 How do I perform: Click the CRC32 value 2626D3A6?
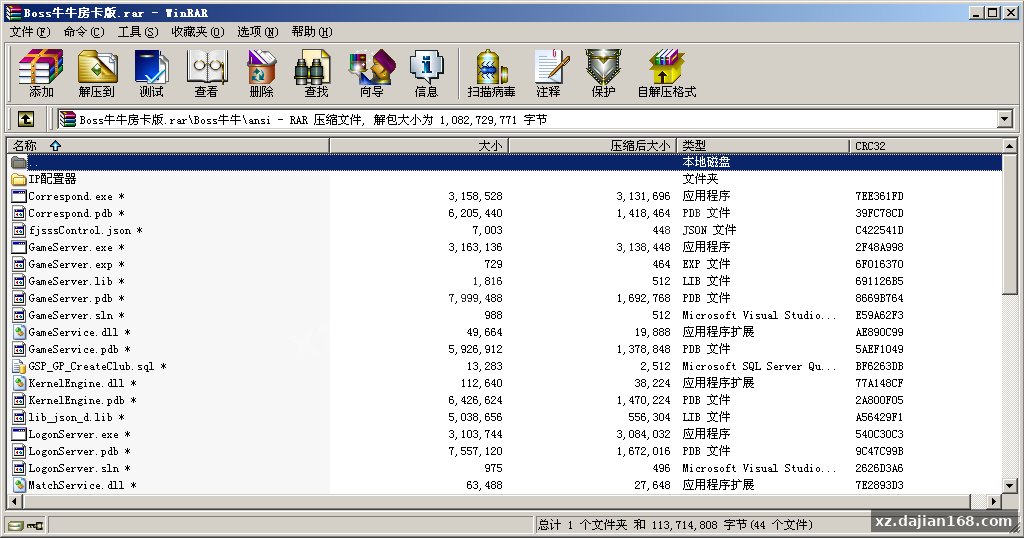(x=879, y=467)
